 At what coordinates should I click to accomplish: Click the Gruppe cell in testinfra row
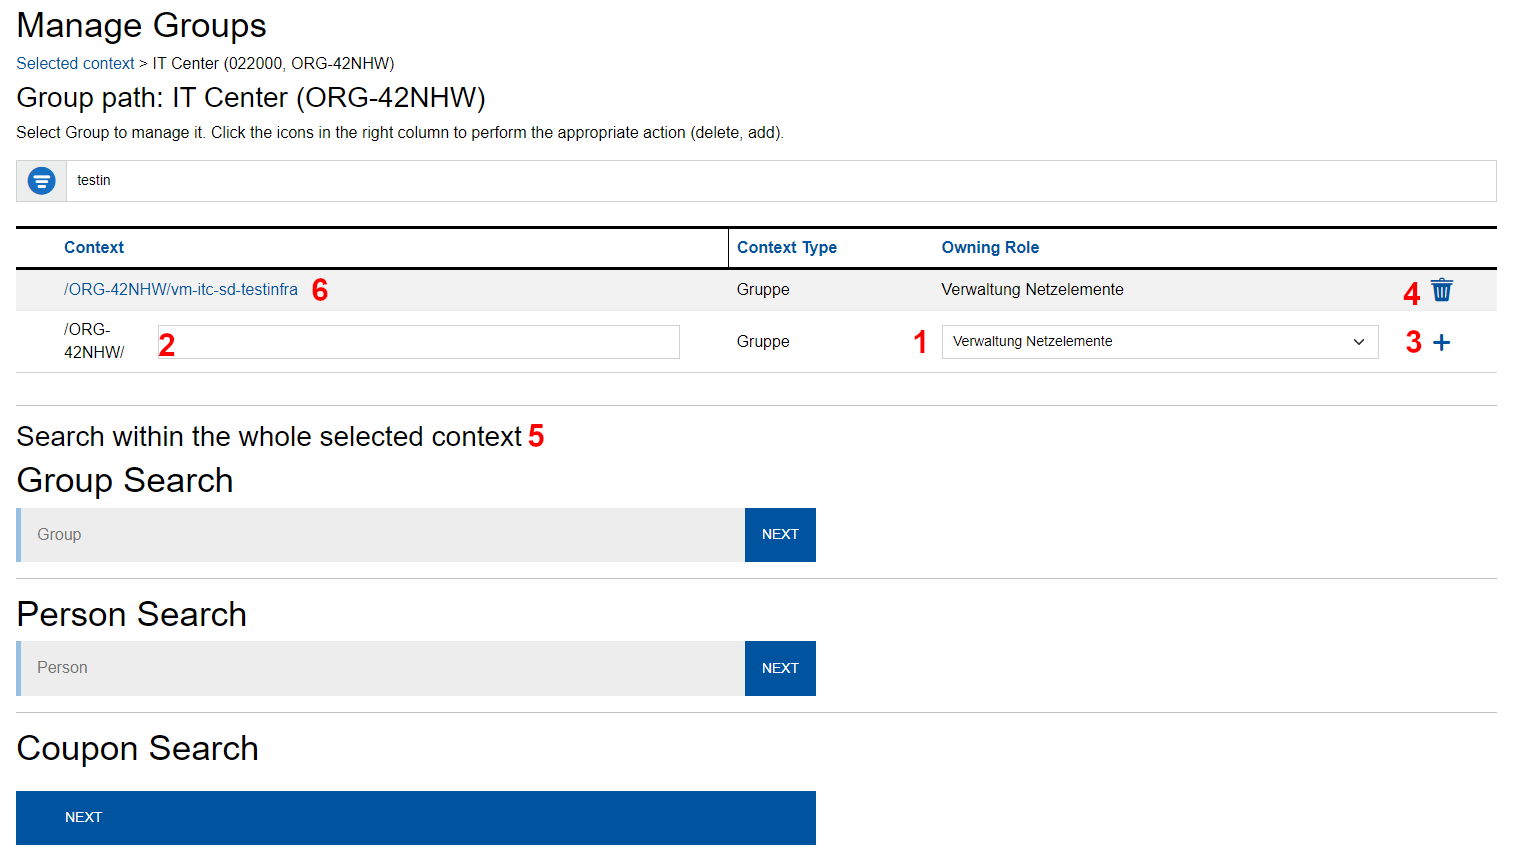click(763, 290)
